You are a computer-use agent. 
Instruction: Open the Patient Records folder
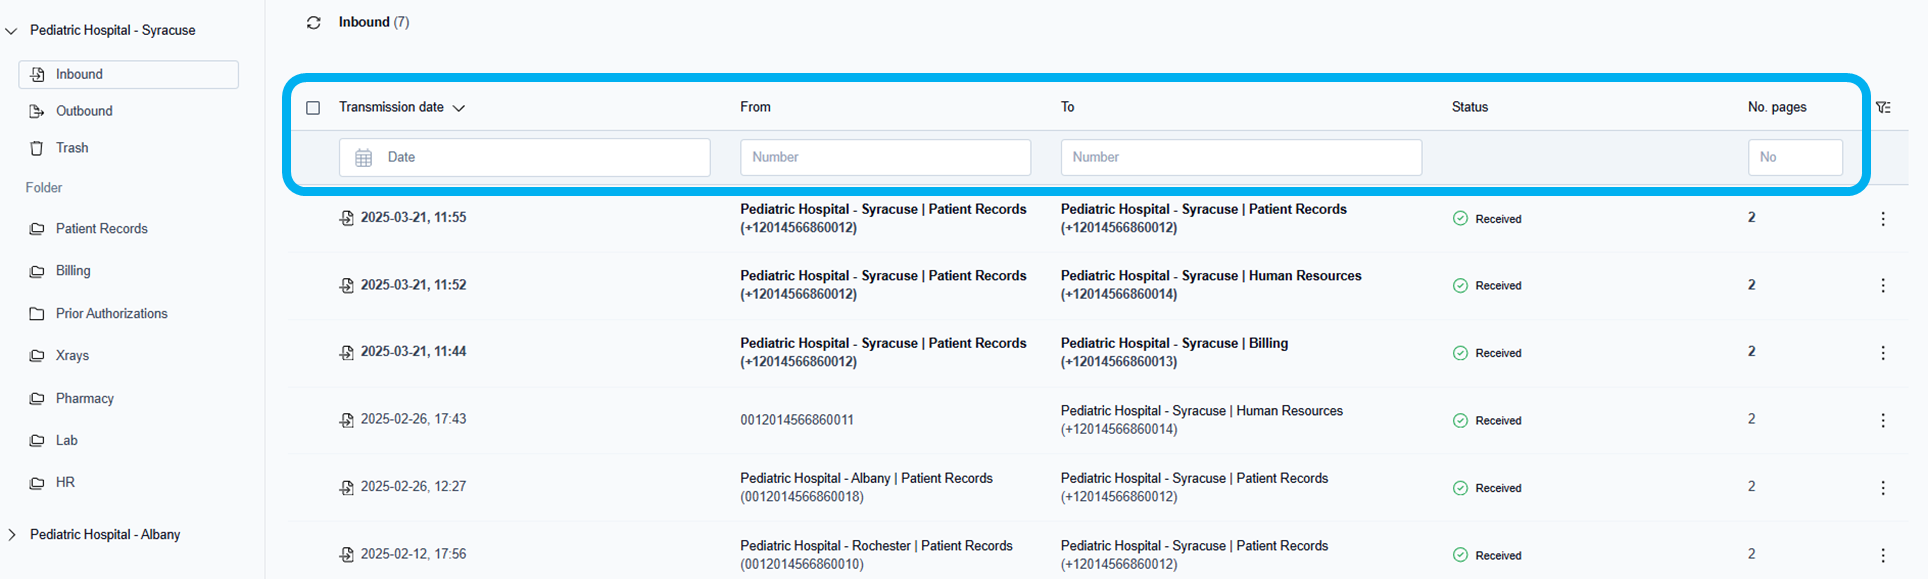tap(101, 229)
